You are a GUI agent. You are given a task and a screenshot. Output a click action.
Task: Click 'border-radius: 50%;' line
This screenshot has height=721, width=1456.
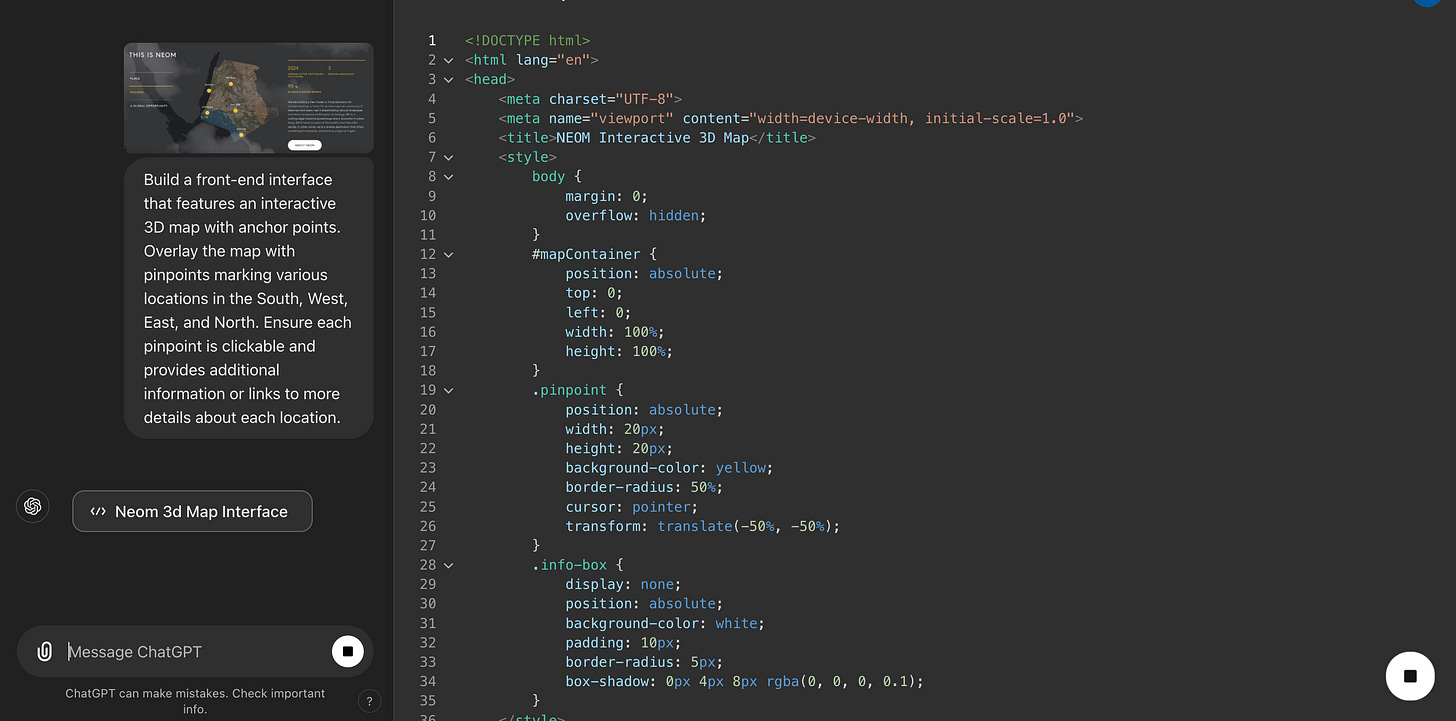pos(644,487)
